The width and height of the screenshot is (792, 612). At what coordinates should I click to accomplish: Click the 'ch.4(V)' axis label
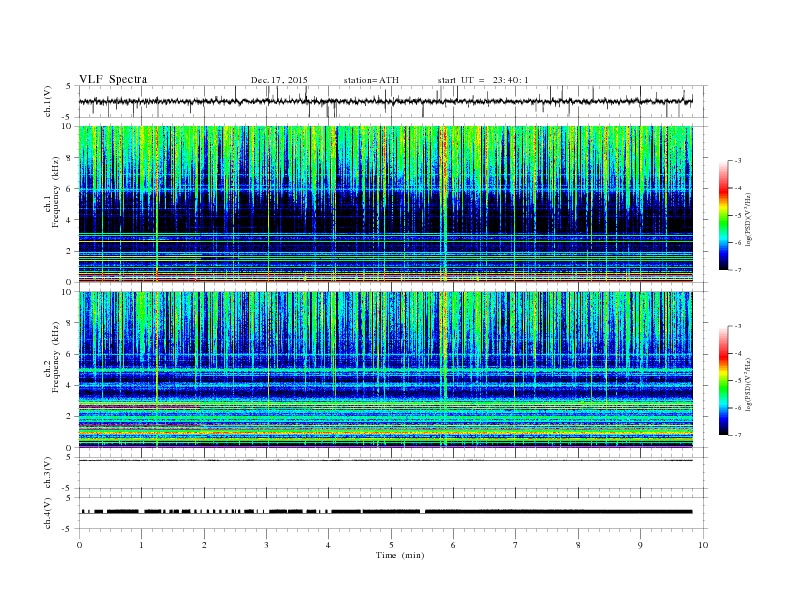tap(48, 513)
